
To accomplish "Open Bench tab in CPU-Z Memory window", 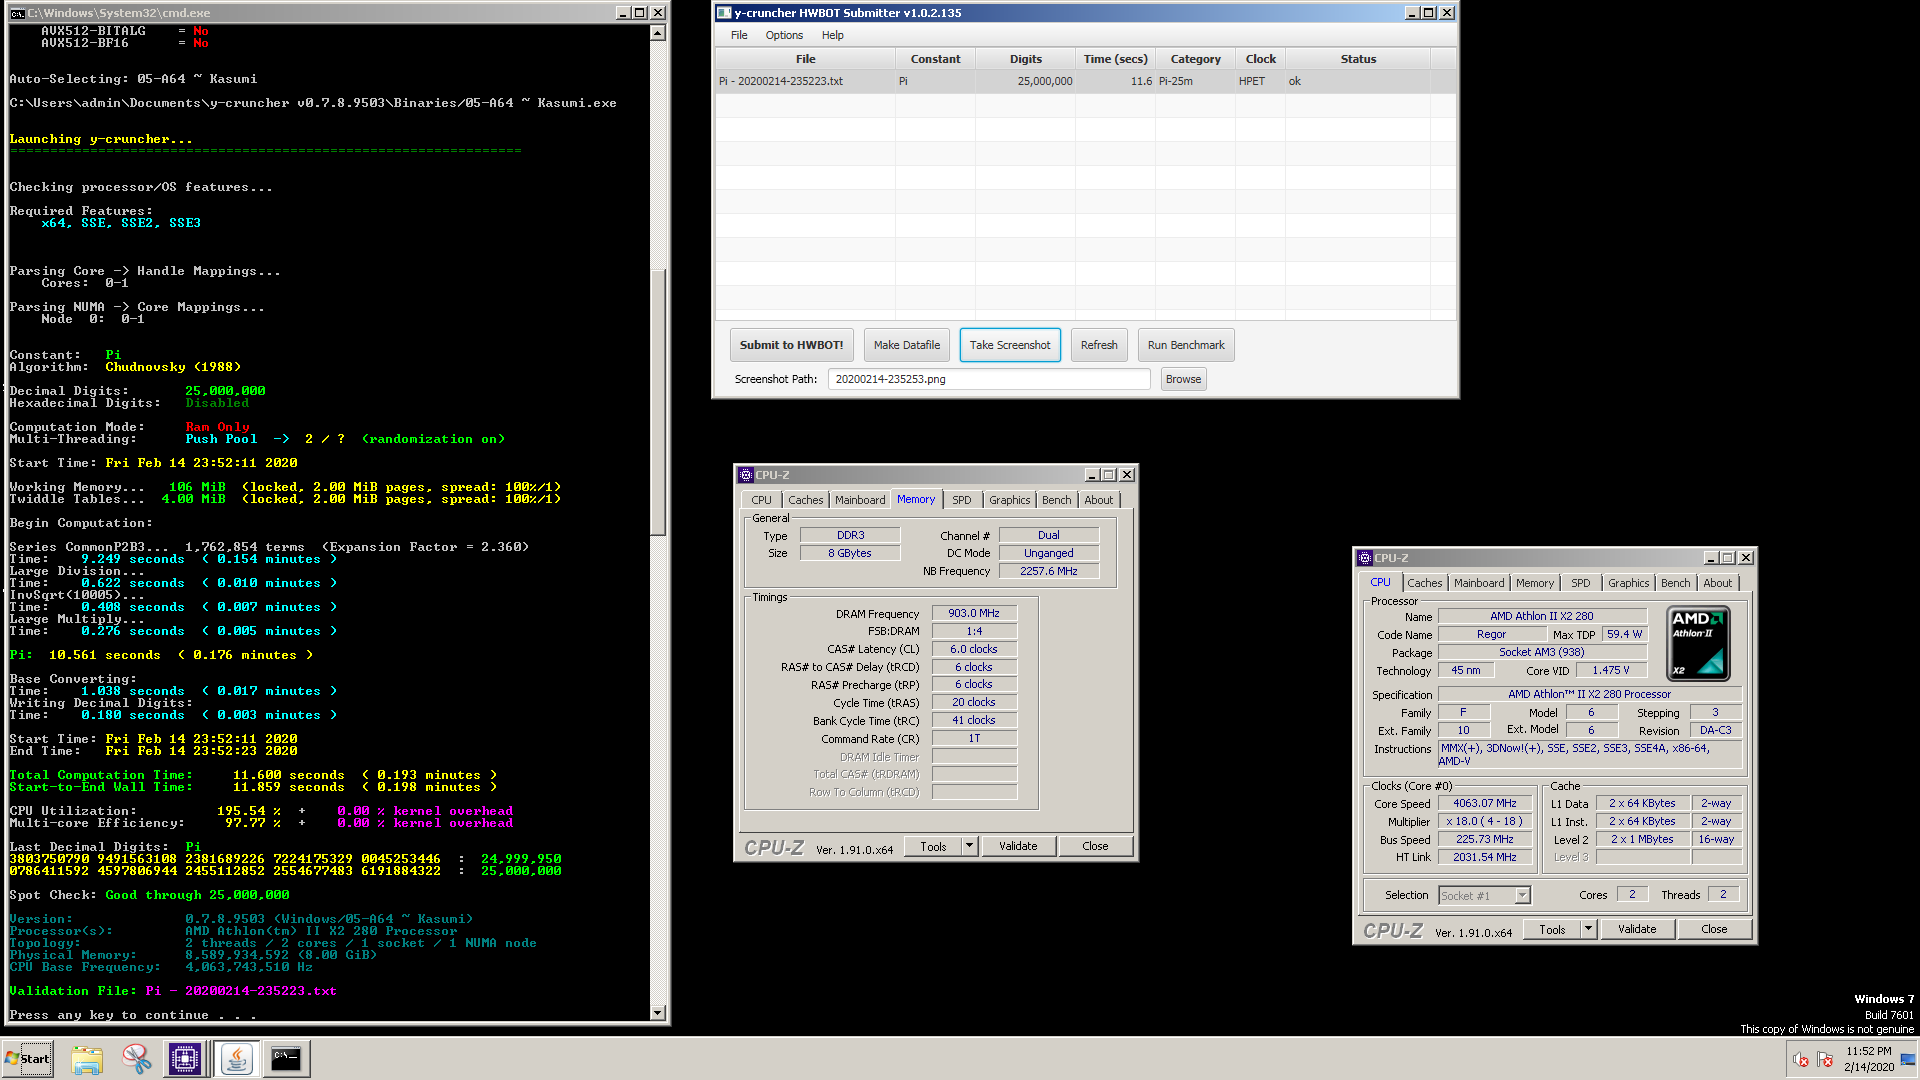I will 1056,500.
